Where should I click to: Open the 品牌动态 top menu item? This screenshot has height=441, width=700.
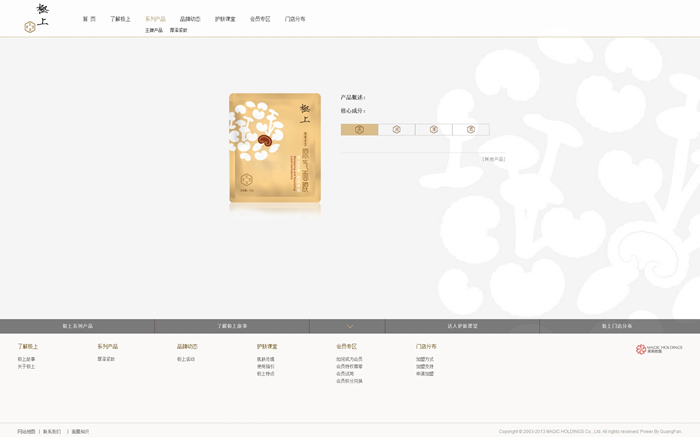(190, 19)
